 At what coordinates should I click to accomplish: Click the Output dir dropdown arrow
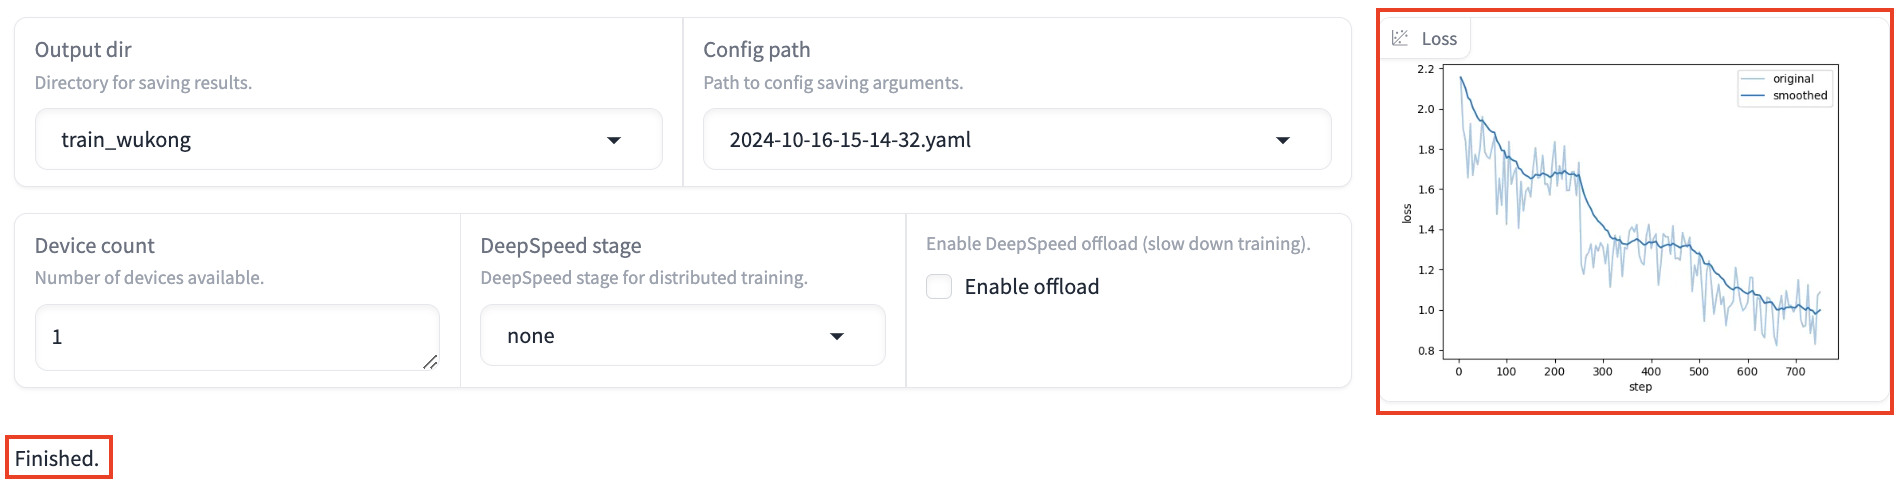[x=614, y=140]
